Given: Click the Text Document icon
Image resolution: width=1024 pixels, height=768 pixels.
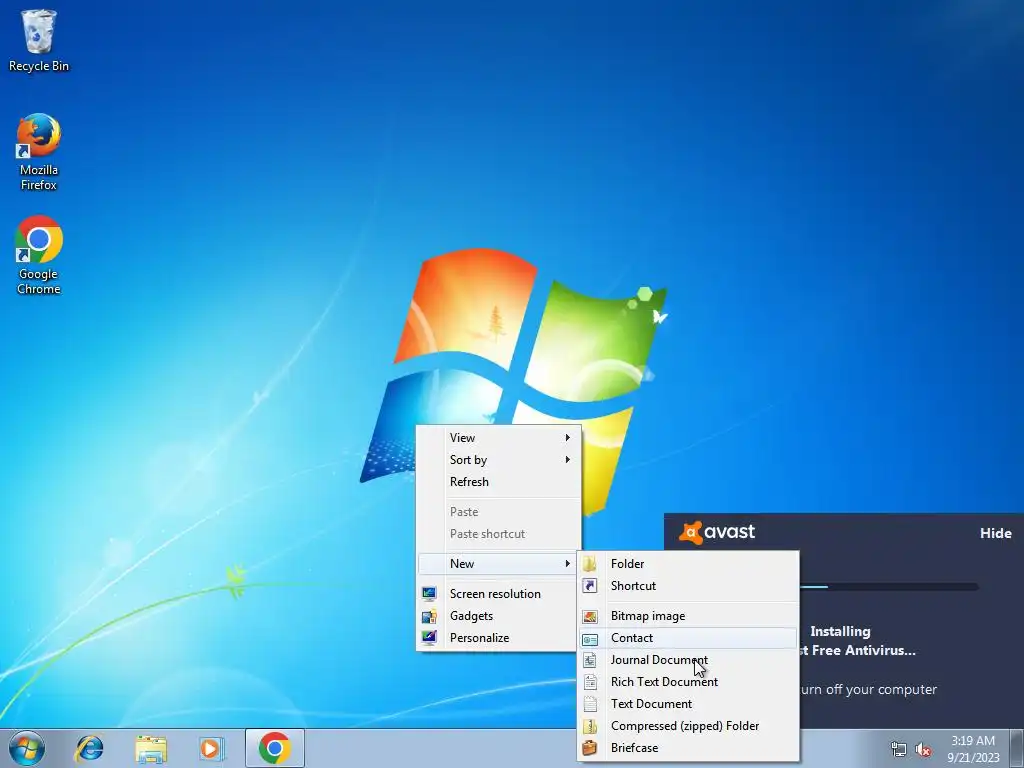Looking at the screenshot, I should point(590,704).
